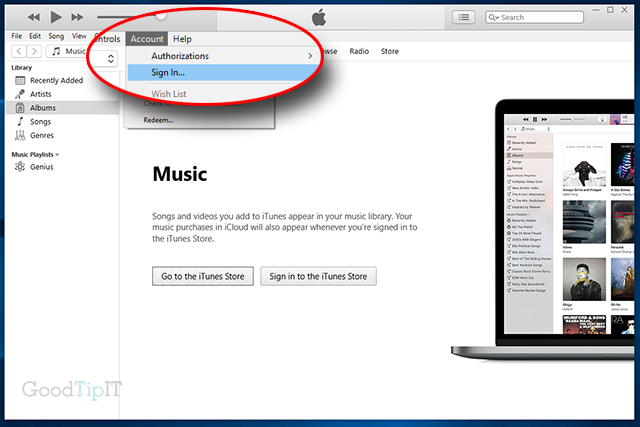
Task: Click the previous track rewind button
Action: click(x=33, y=17)
